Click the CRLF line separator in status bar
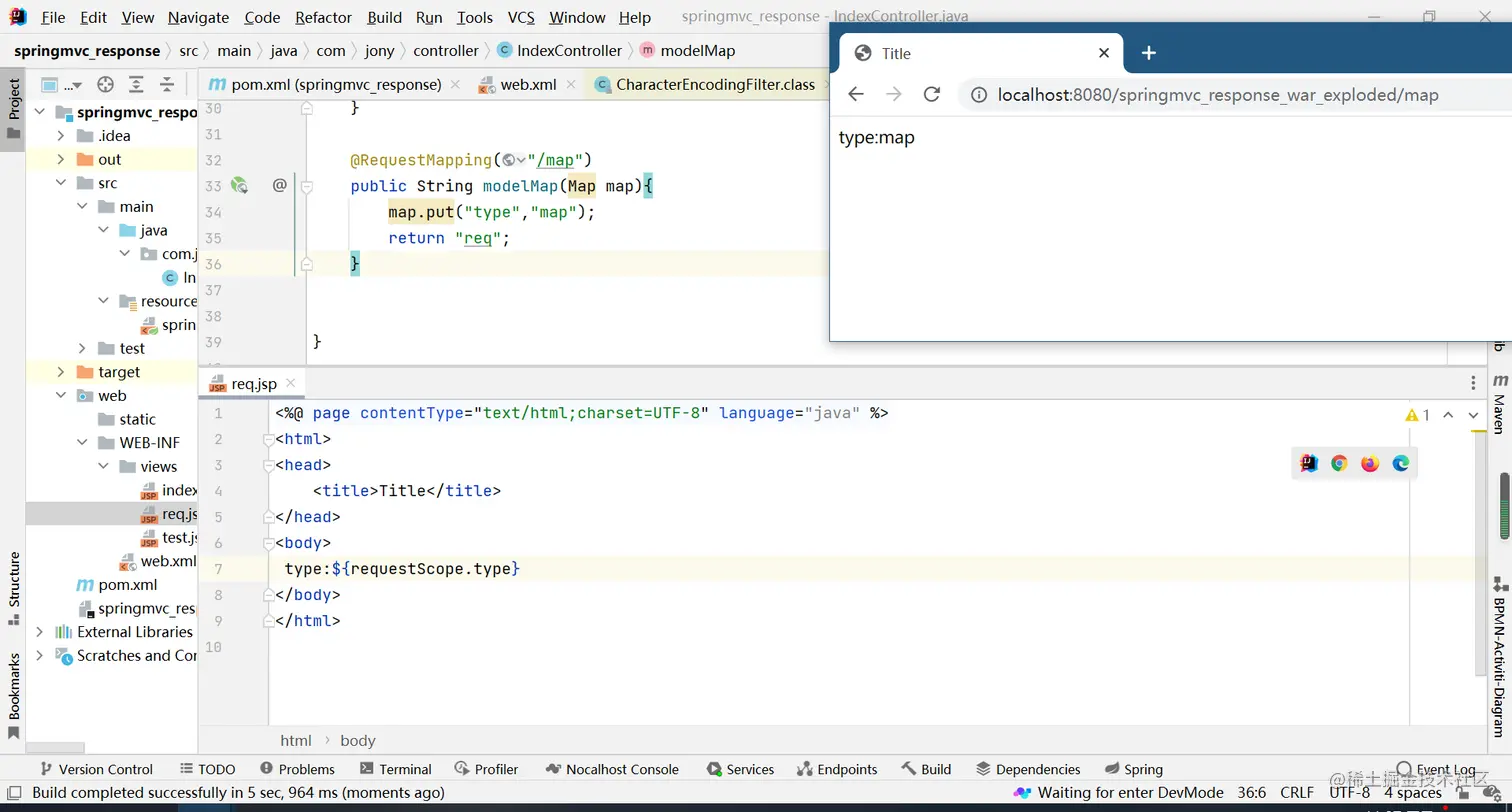The image size is (1512, 812). point(1296,793)
